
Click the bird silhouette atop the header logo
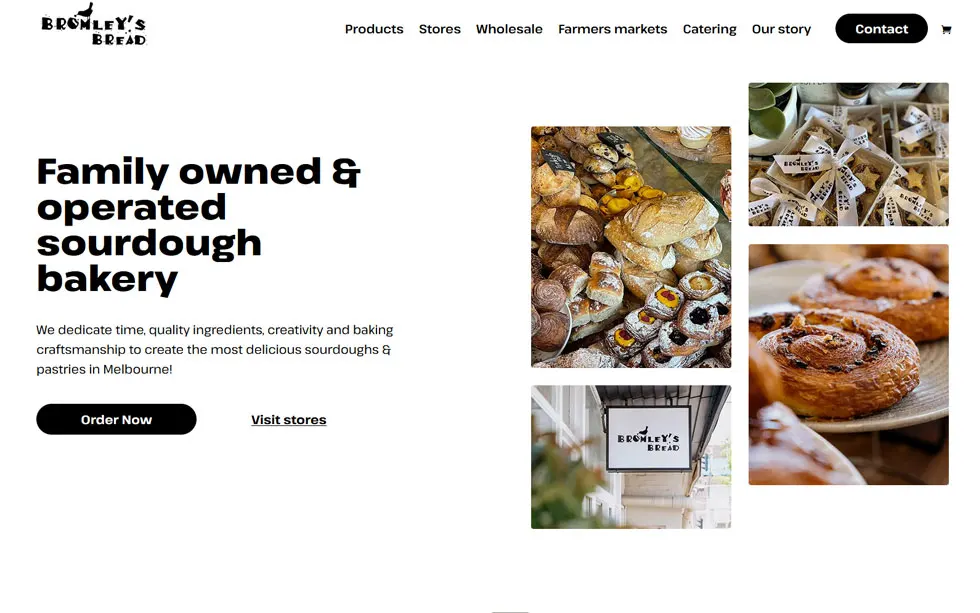(x=85, y=10)
